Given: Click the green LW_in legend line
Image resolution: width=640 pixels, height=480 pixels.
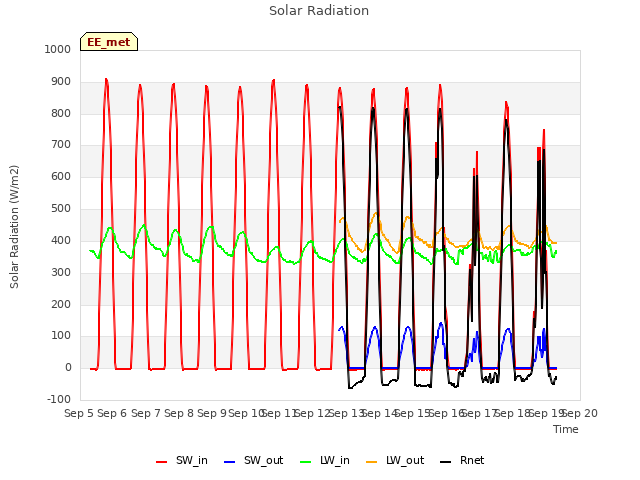Looking at the screenshot, I should click(305, 462).
